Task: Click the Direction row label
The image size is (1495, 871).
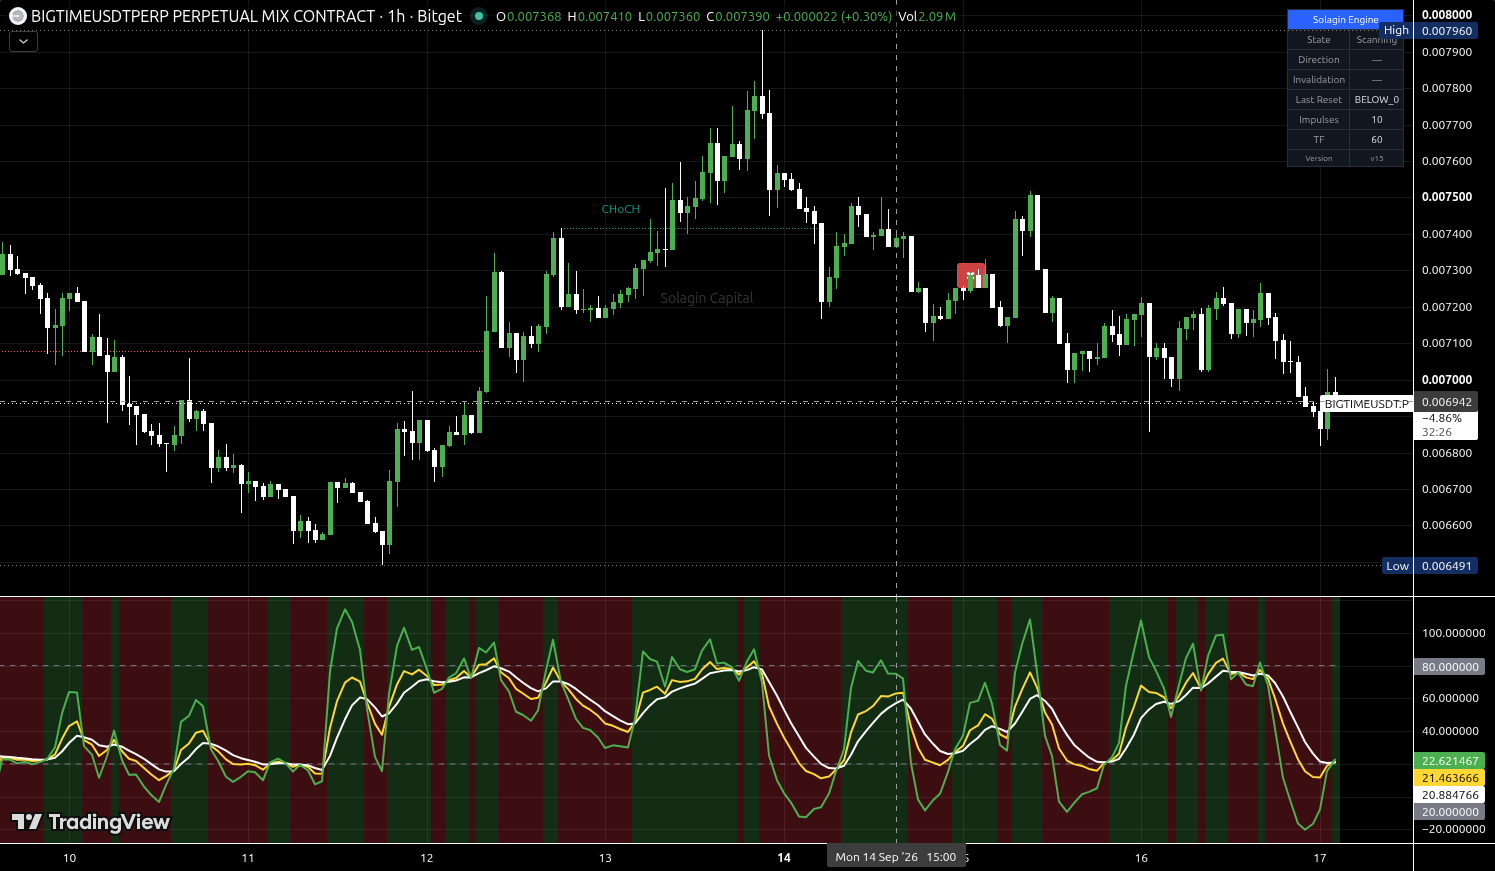Action: [1318, 60]
